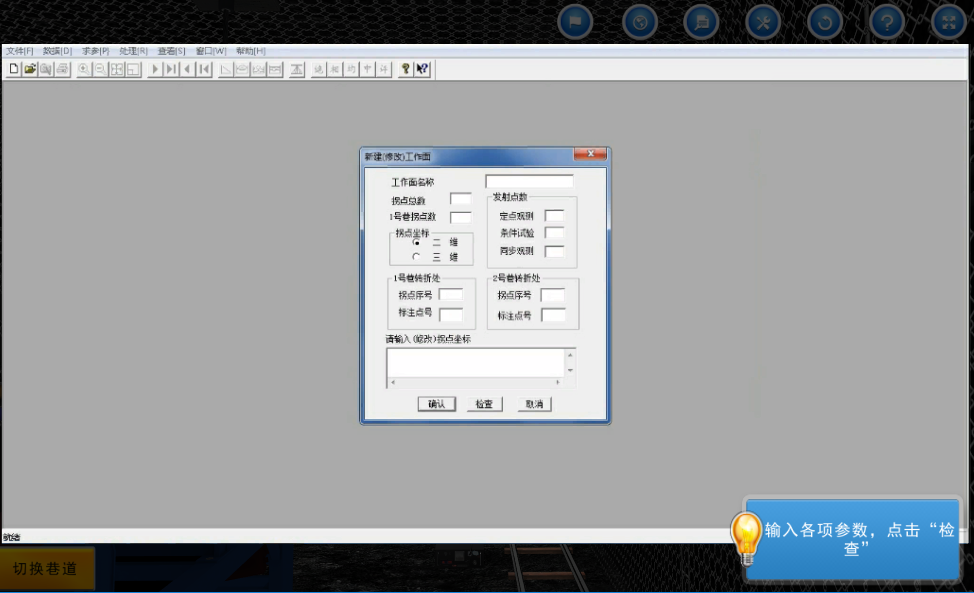Open the 文件 menu

19,51
